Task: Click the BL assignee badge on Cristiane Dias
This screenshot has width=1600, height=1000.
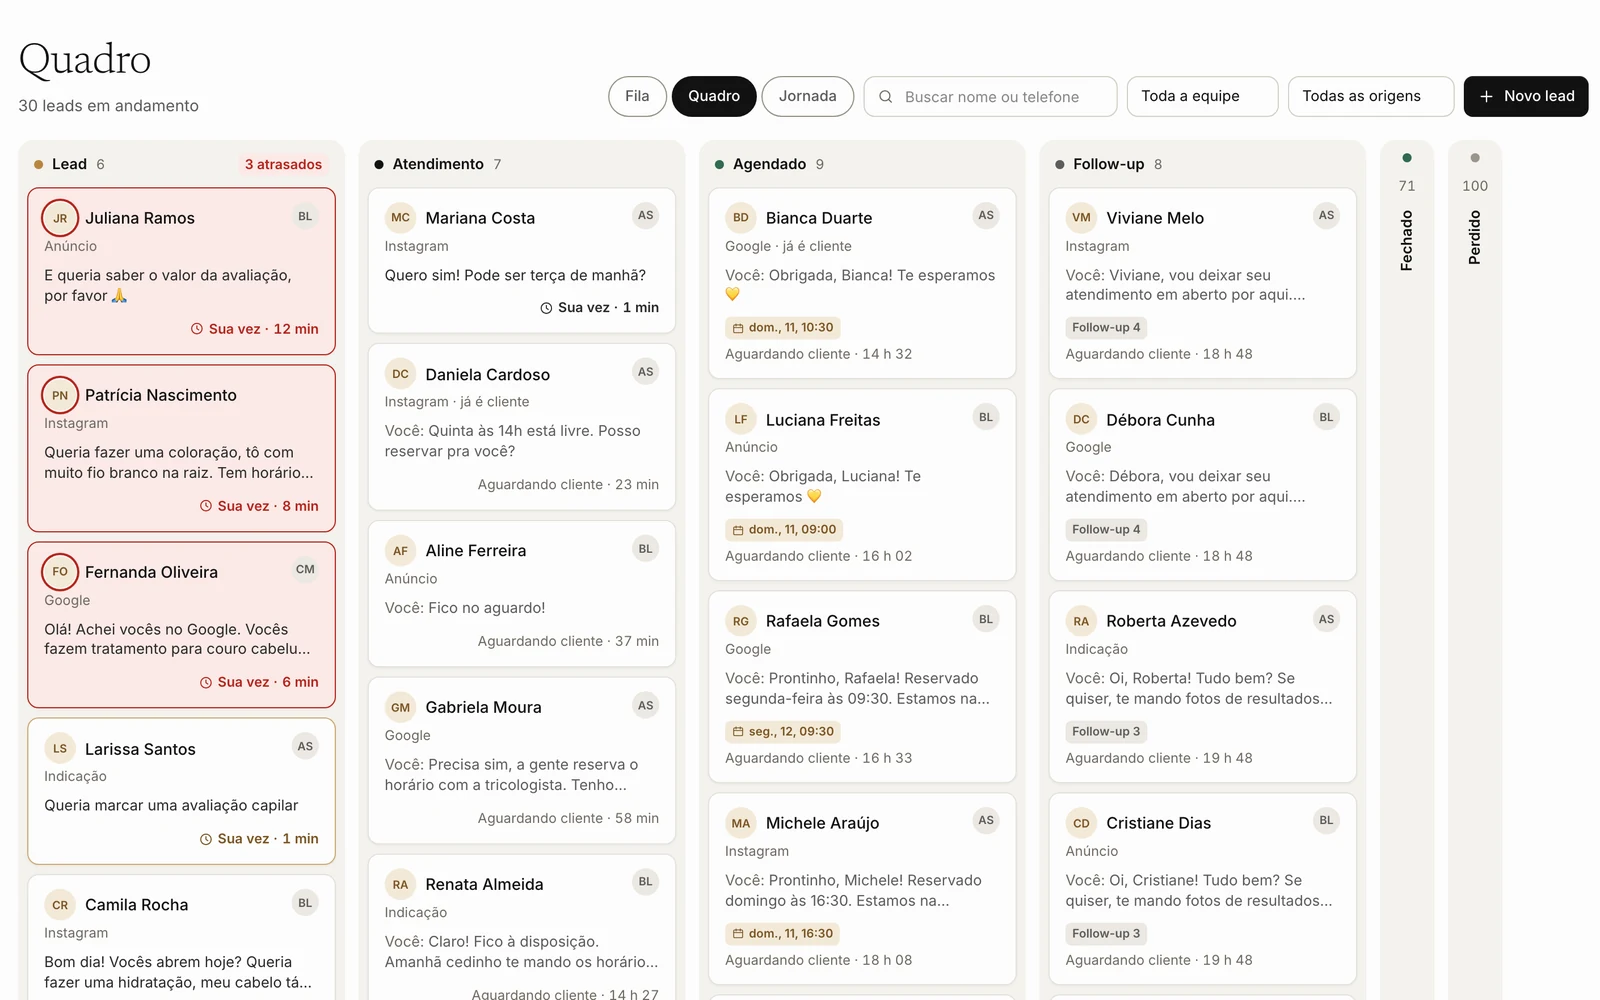Action: click(1326, 821)
